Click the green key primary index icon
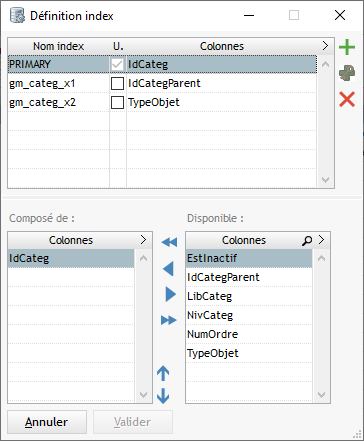 [347, 73]
